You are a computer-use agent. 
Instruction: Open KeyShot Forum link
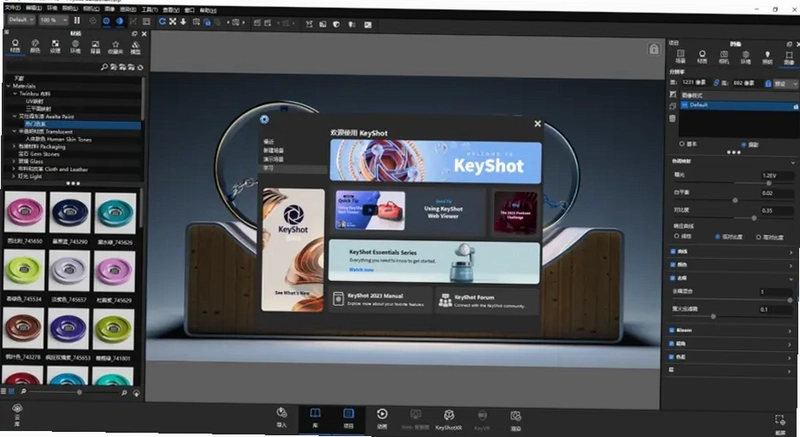click(487, 301)
